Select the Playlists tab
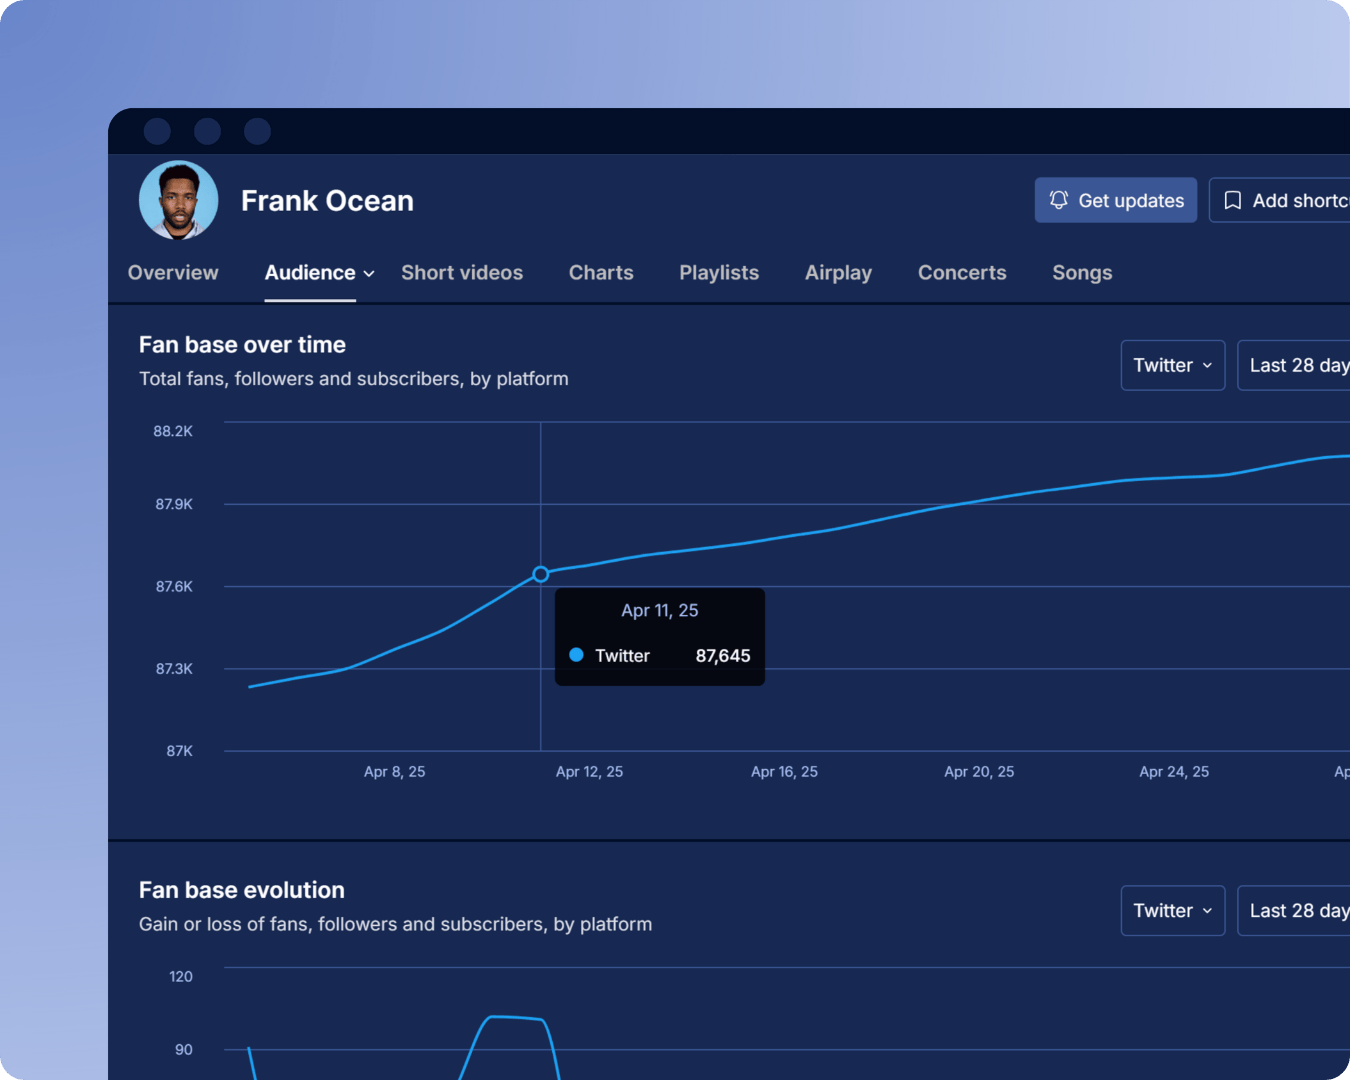The image size is (1350, 1080). point(719,272)
